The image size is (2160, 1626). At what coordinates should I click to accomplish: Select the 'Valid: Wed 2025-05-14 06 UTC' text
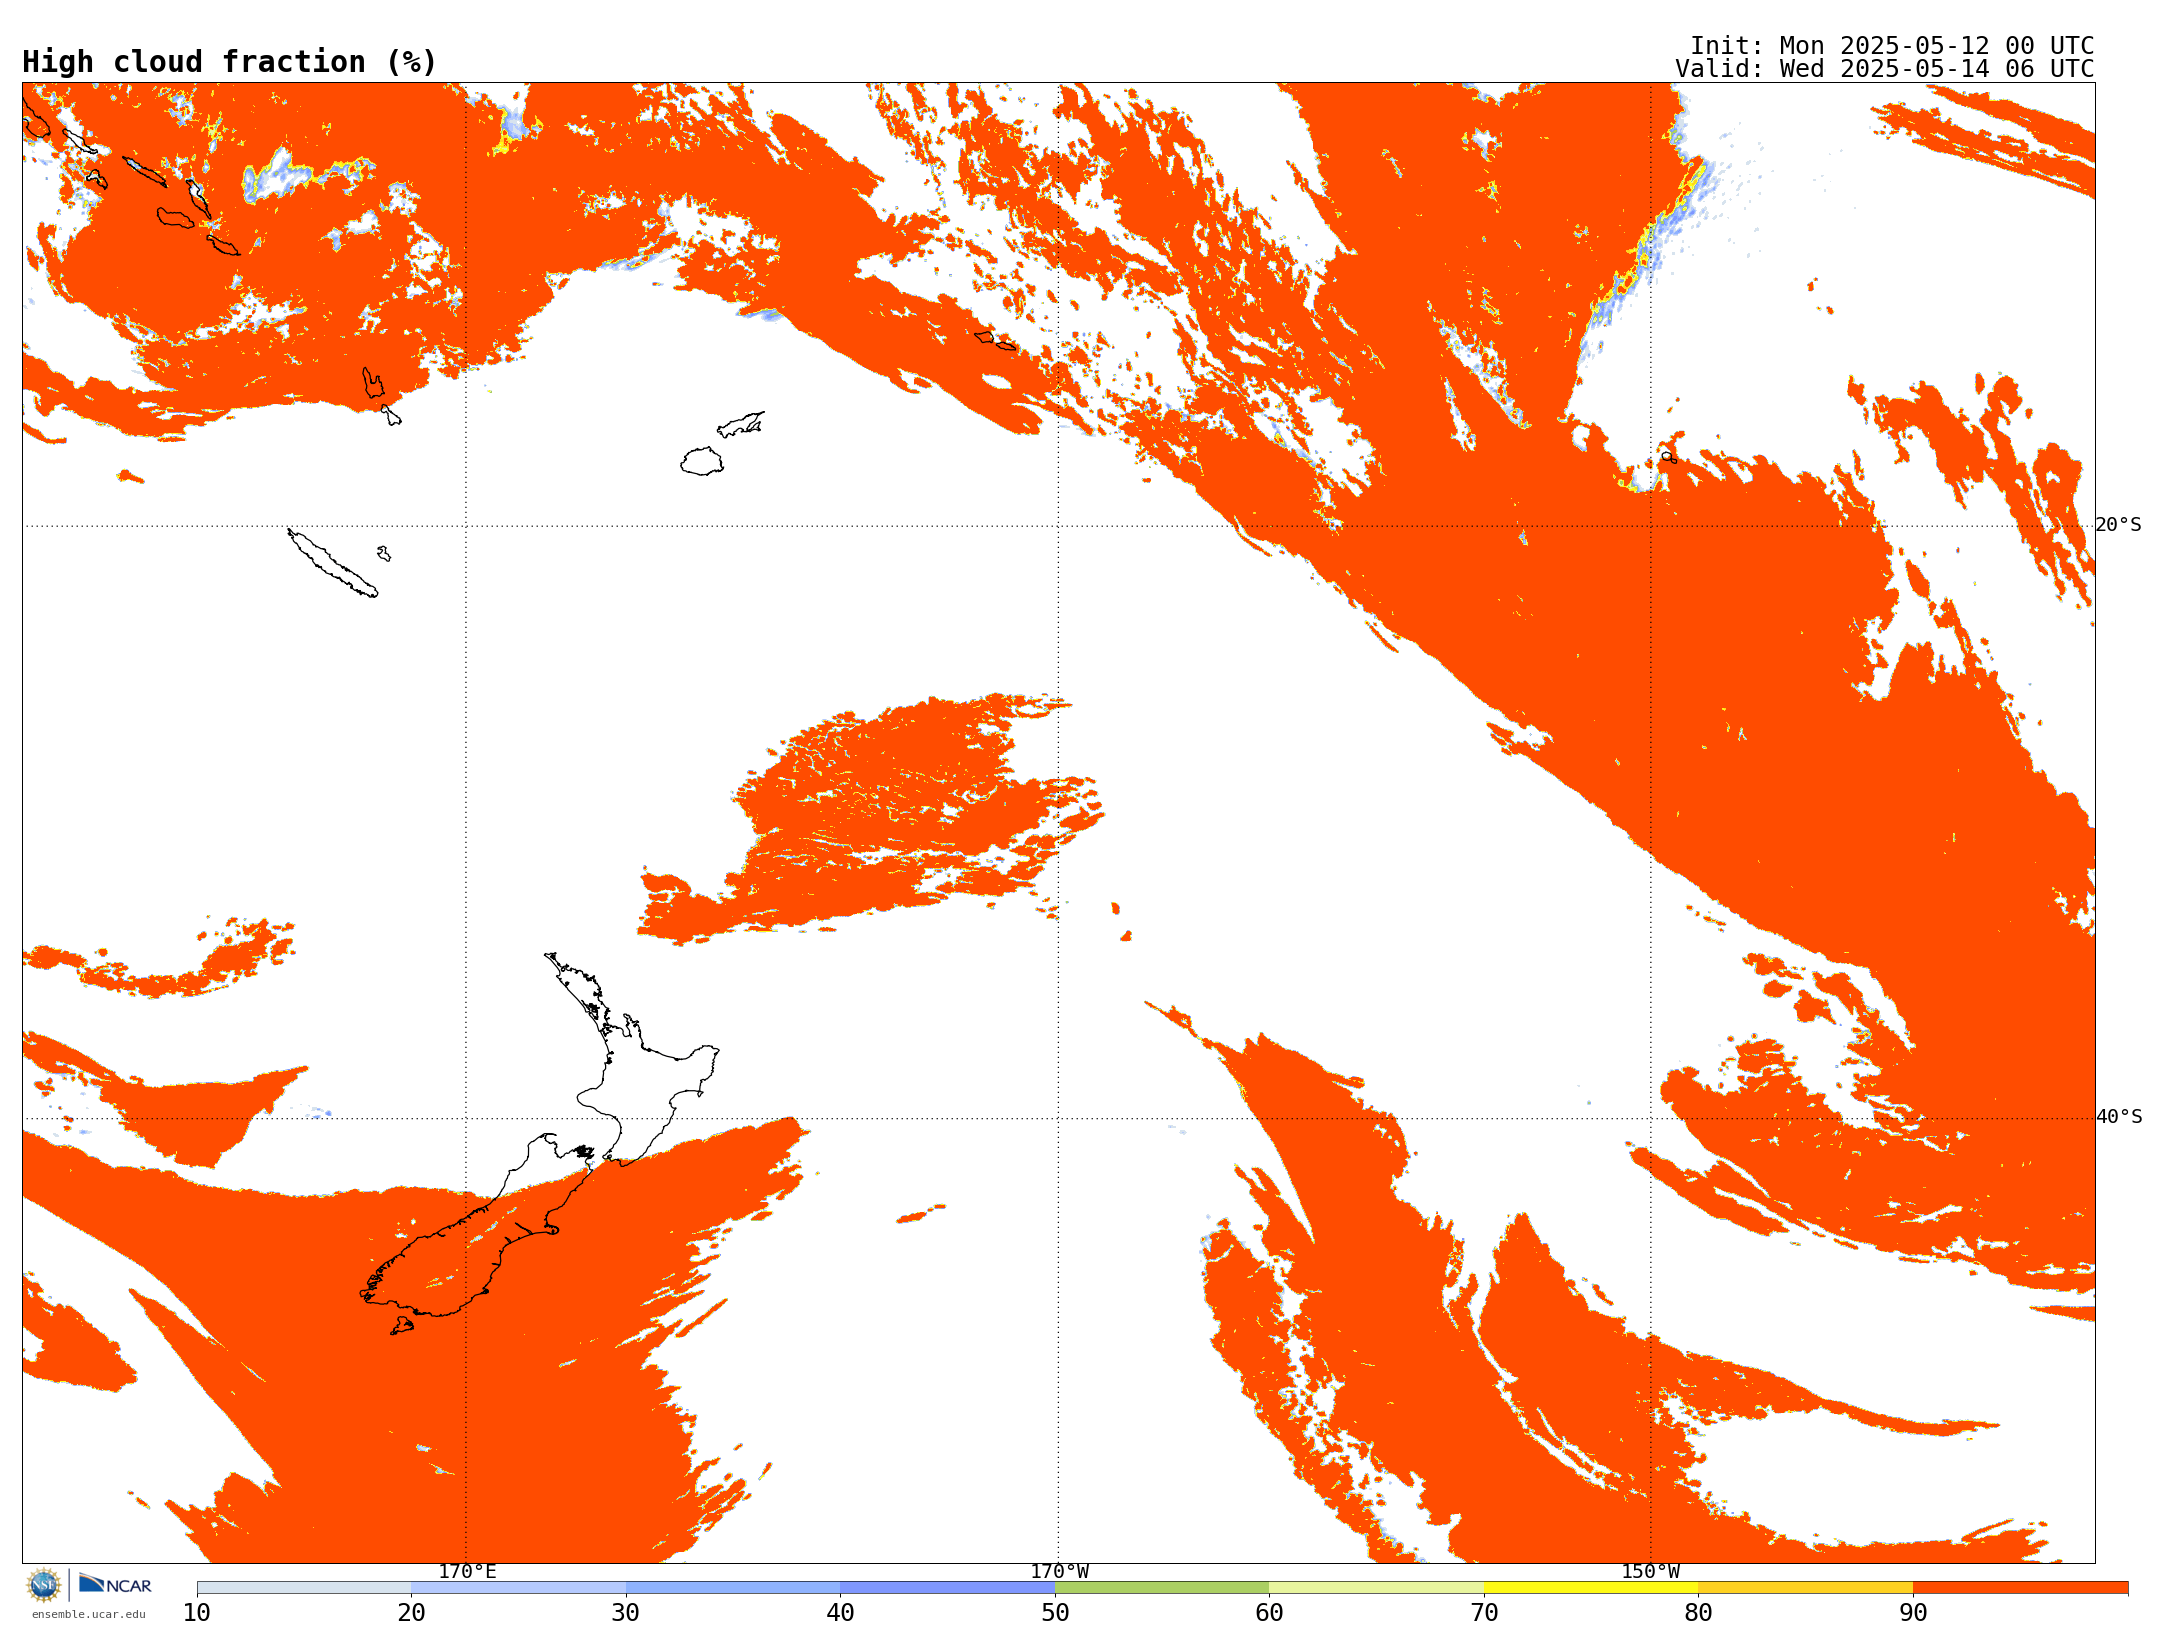[x=1885, y=69]
